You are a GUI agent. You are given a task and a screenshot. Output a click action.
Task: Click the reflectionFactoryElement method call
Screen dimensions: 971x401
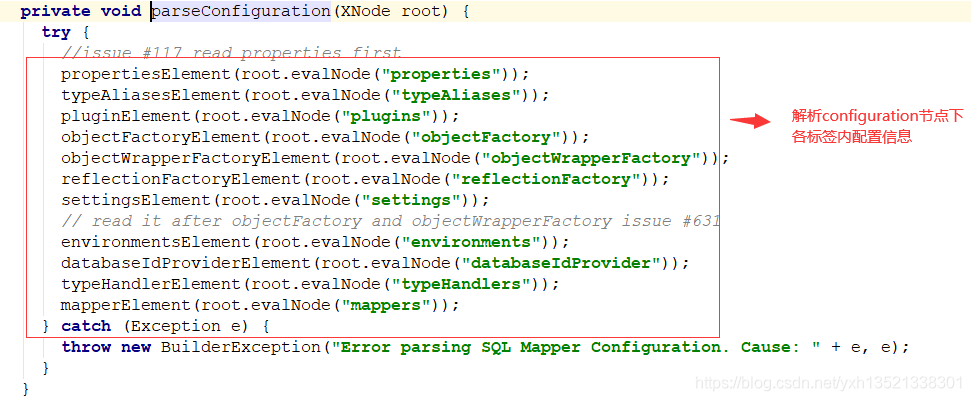(181, 179)
